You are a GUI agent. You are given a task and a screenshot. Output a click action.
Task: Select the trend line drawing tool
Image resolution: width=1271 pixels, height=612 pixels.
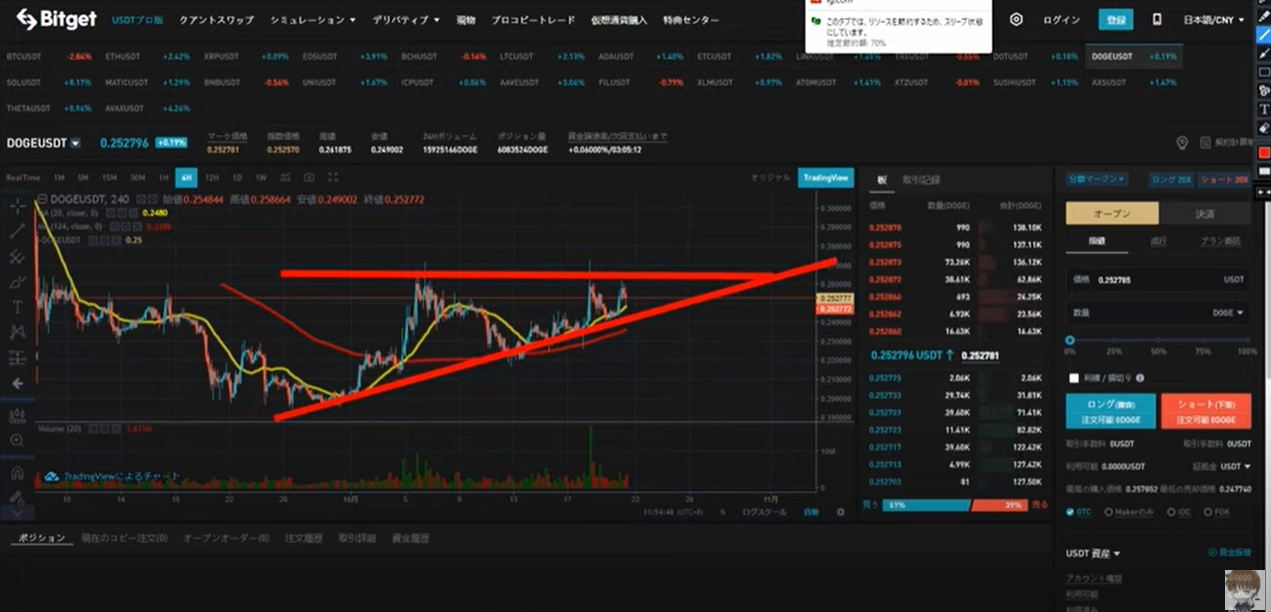point(17,231)
